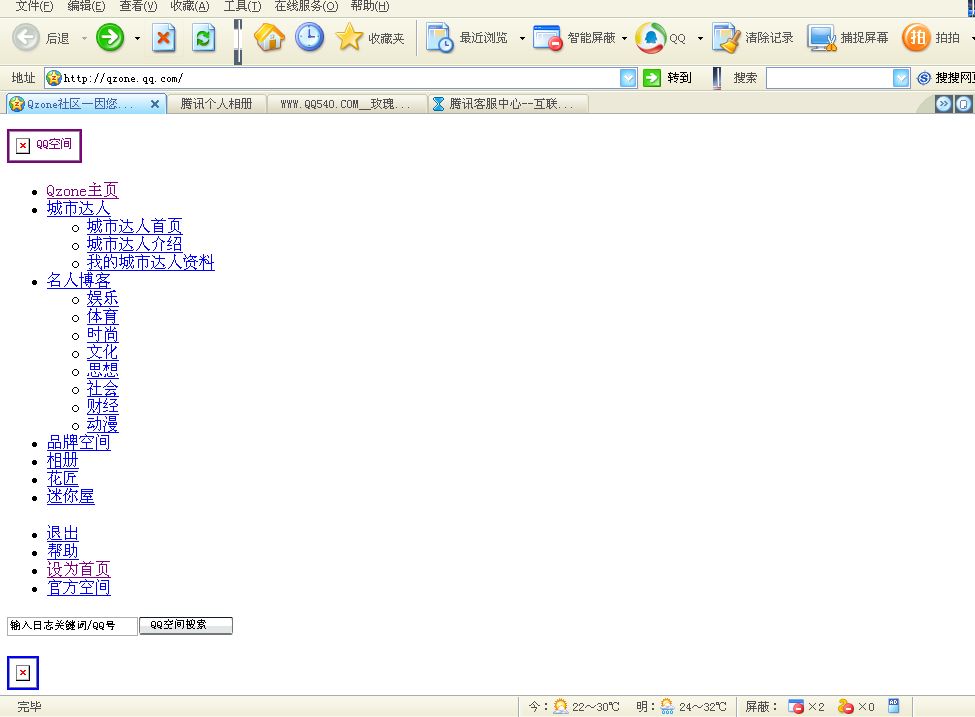The image size is (975, 717).
Task: Open the 品牌空间 link
Action: (78, 443)
